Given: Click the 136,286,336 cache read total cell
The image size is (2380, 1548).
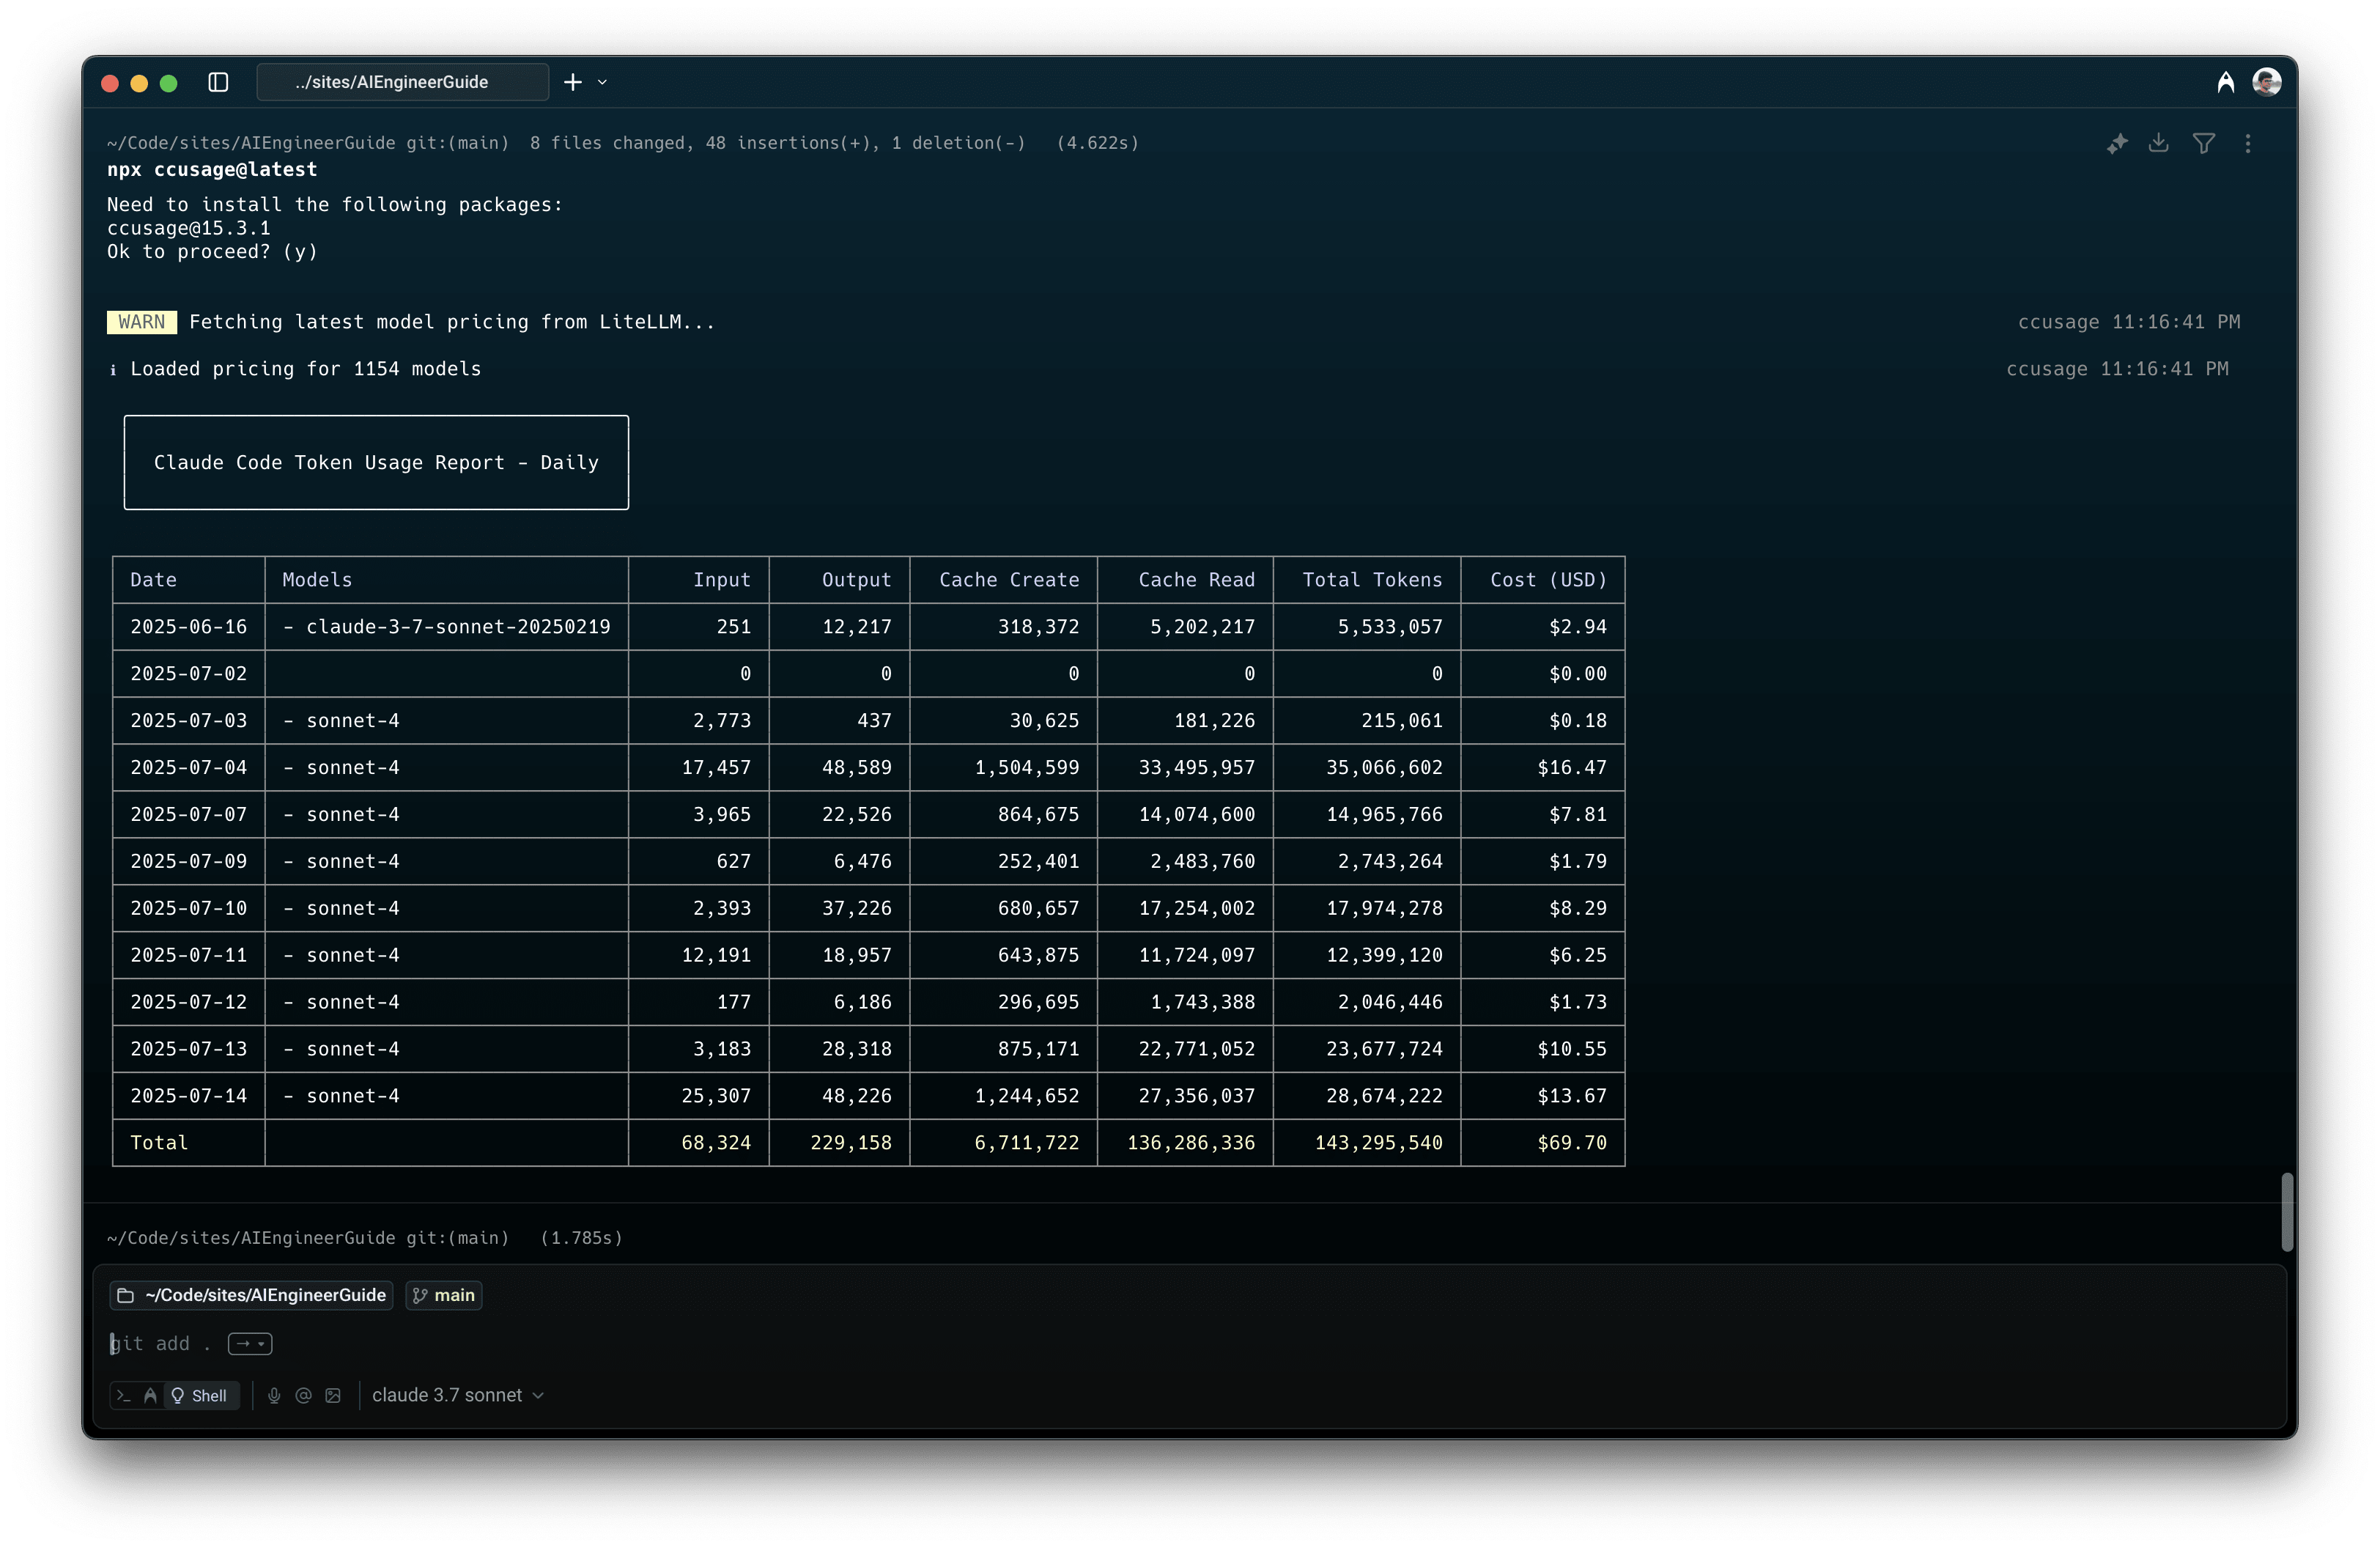Looking at the screenshot, I should tap(1191, 1143).
